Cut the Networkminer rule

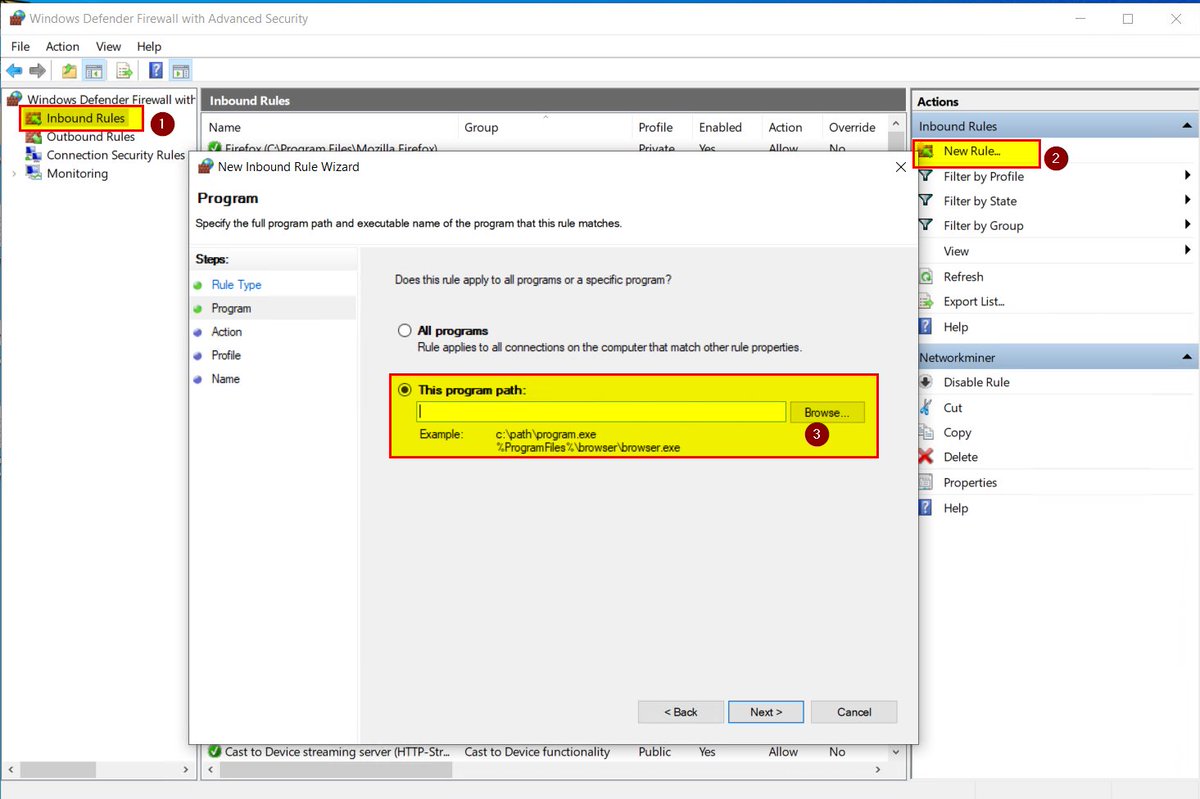click(x=952, y=407)
